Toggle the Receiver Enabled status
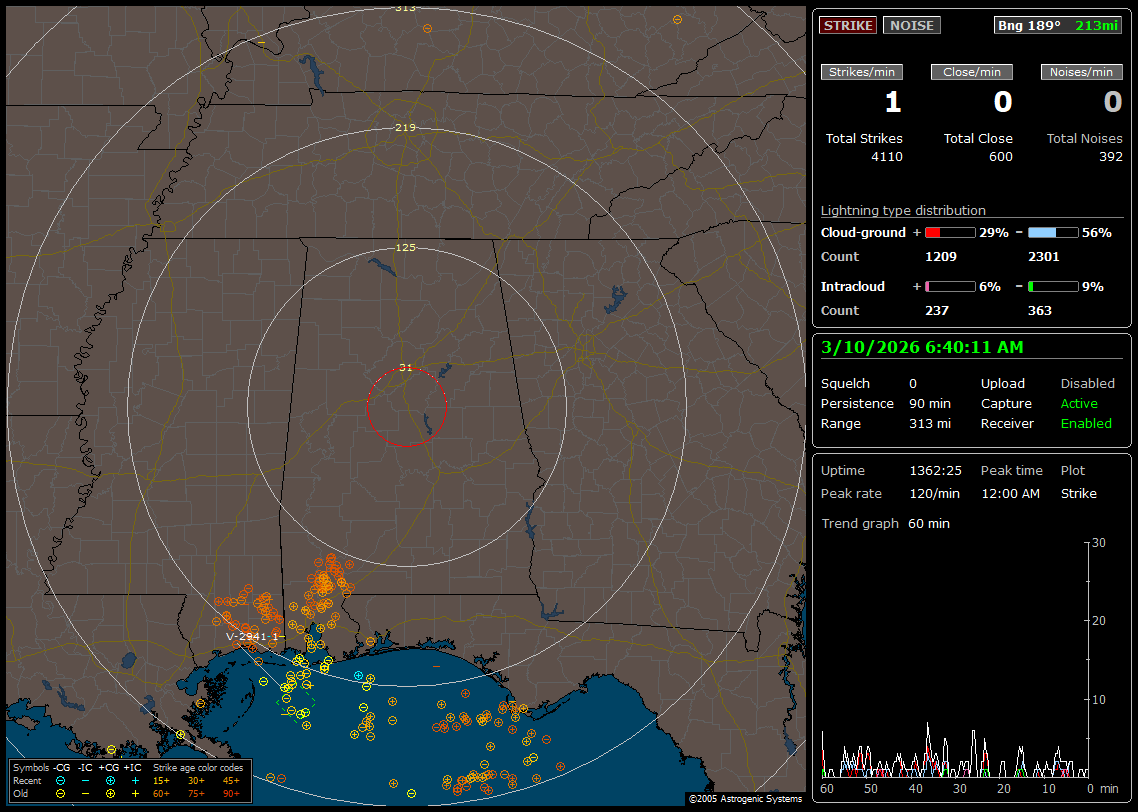The height and width of the screenshot is (812, 1138). pos(1086,423)
